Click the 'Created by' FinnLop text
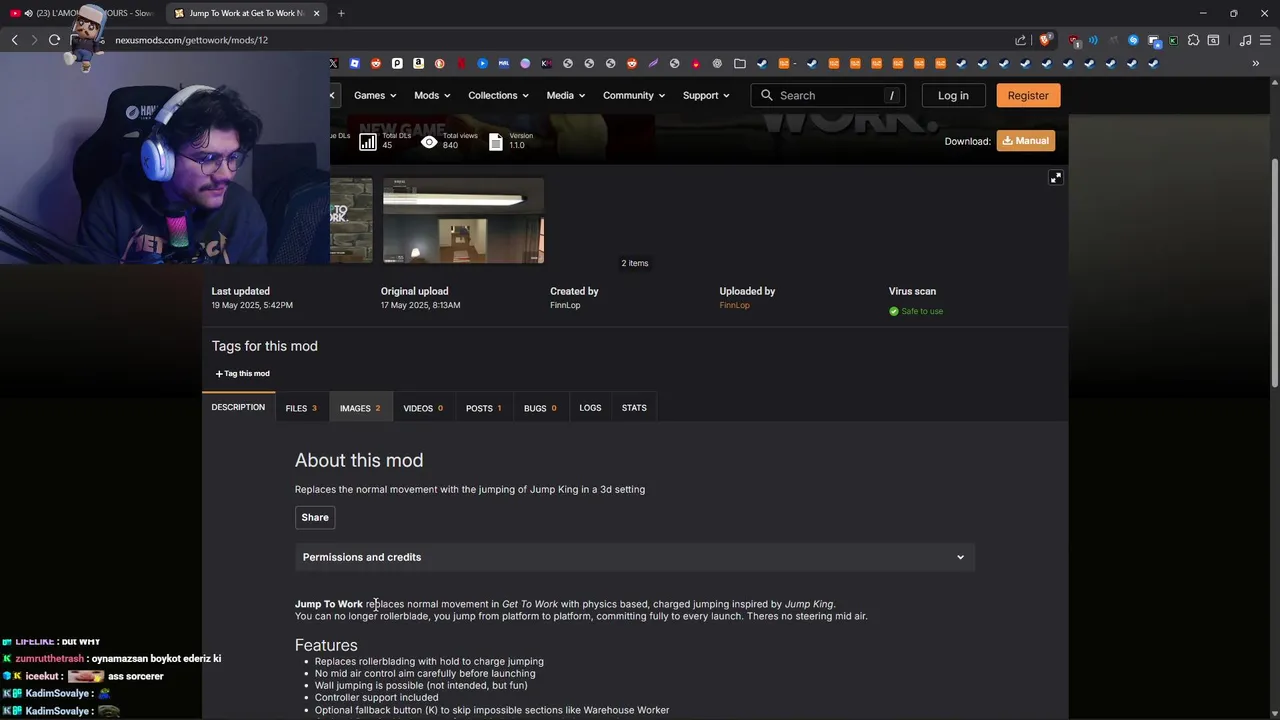This screenshot has height=720, width=1280. tap(565, 305)
